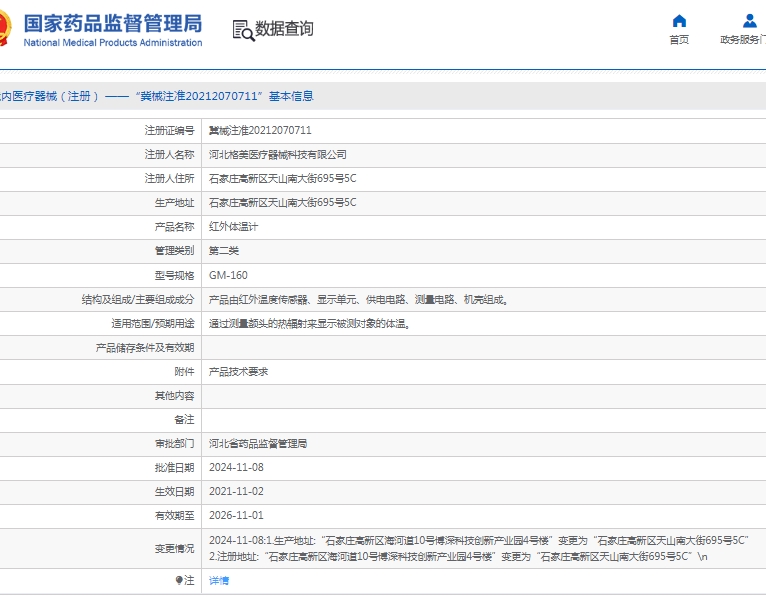Viewport: 766px width, 601px height.
Task: Open the 详情 details link
Action: (x=219, y=580)
